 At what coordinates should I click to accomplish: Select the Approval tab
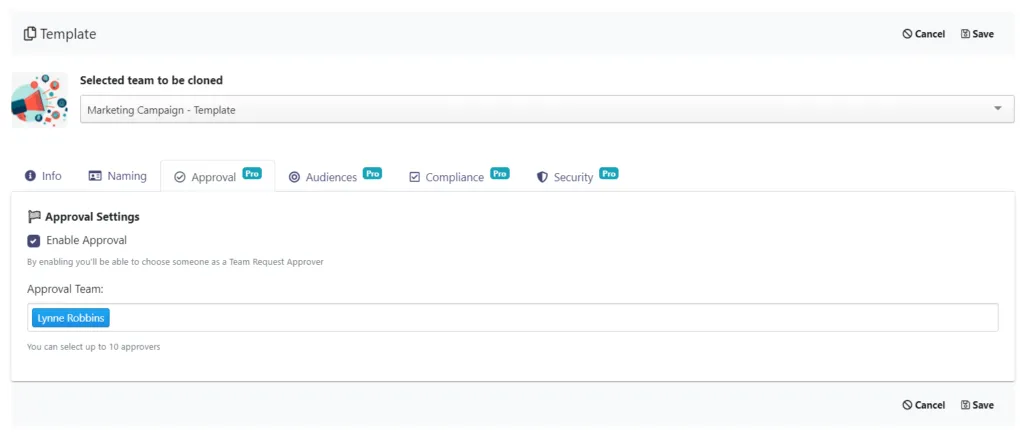[x=217, y=176]
